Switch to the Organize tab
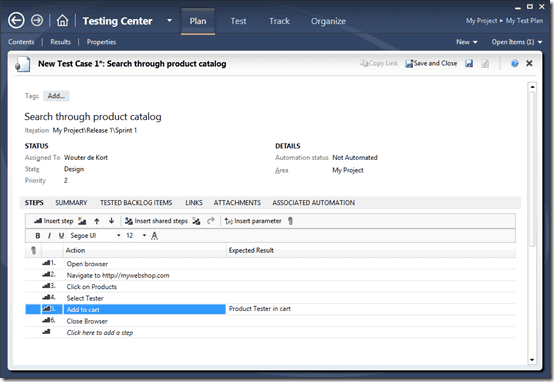Screen dimensions: 554x382 (328, 21)
